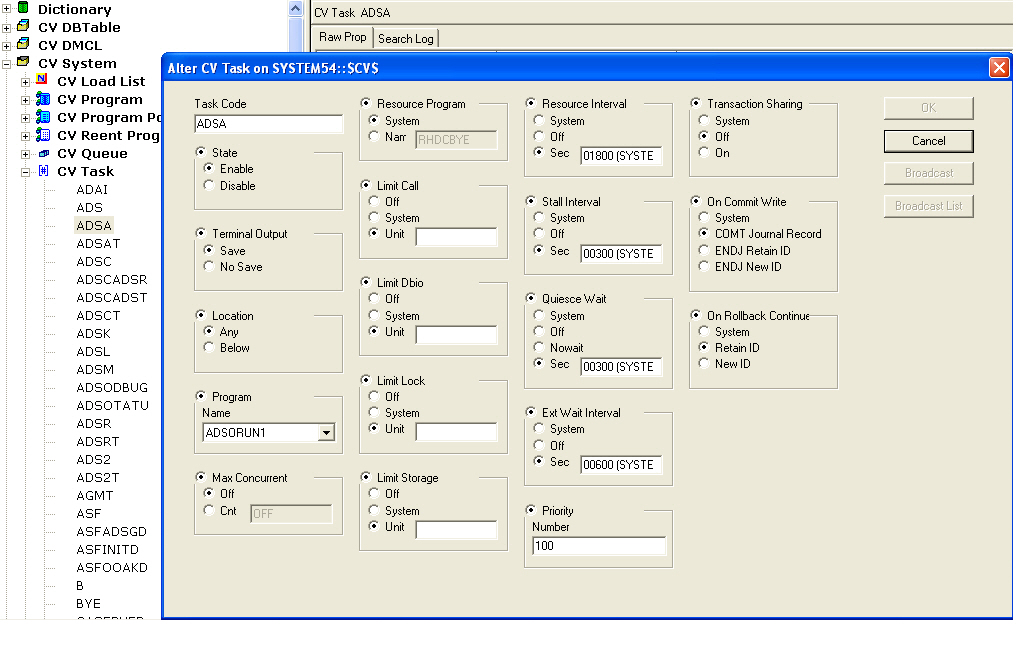
Task: Set Transaction Sharing to On
Action: 704,152
